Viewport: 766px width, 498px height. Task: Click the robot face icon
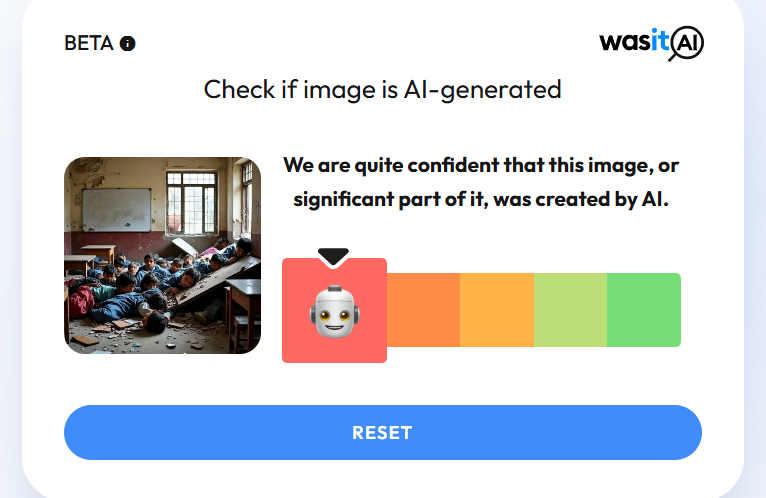pos(334,311)
